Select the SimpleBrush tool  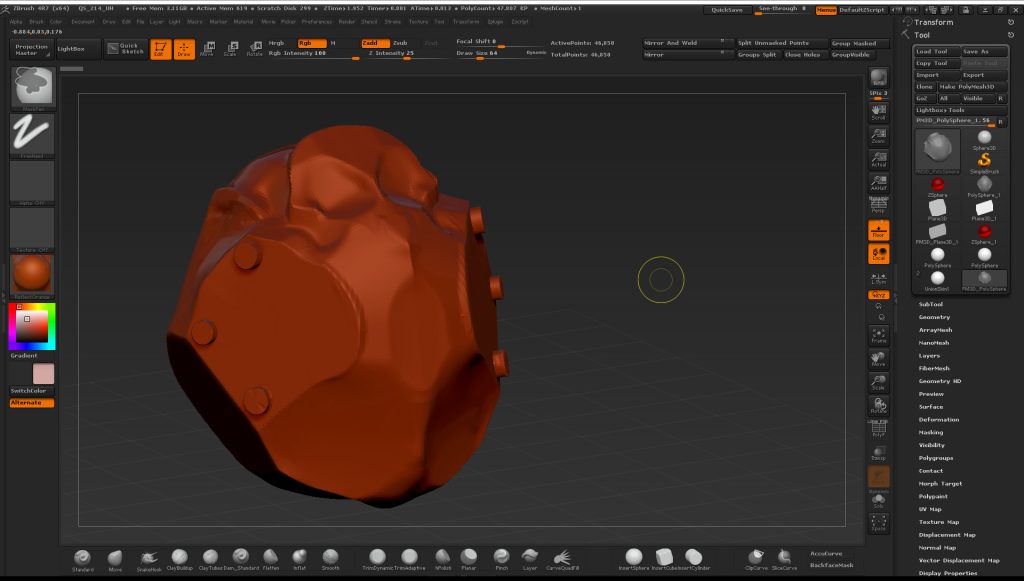click(x=984, y=161)
